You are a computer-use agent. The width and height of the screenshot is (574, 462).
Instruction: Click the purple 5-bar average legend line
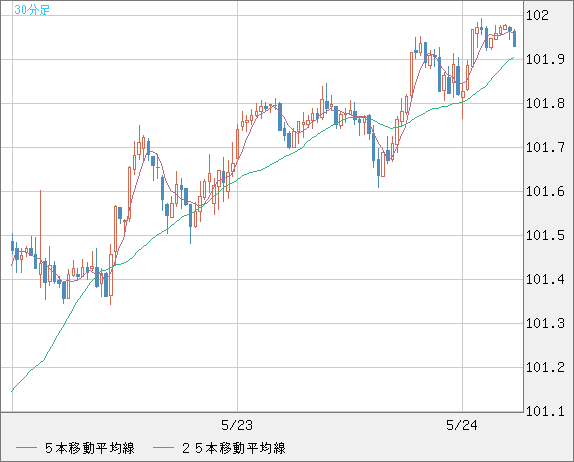(x=26, y=448)
